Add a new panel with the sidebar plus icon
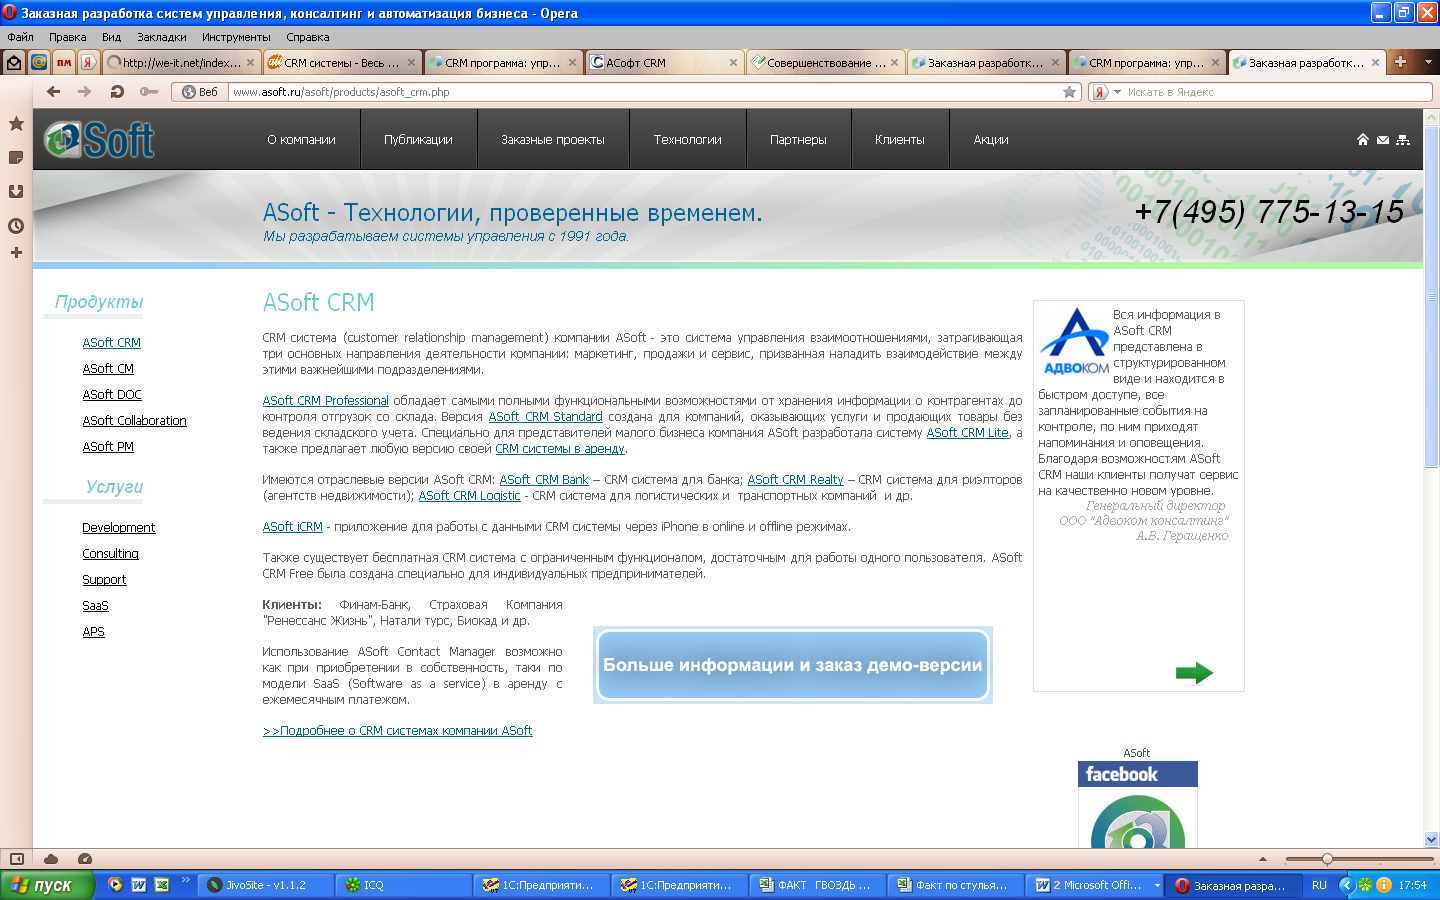This screenshot has width=1440, height=900. (x=16, y=253)
